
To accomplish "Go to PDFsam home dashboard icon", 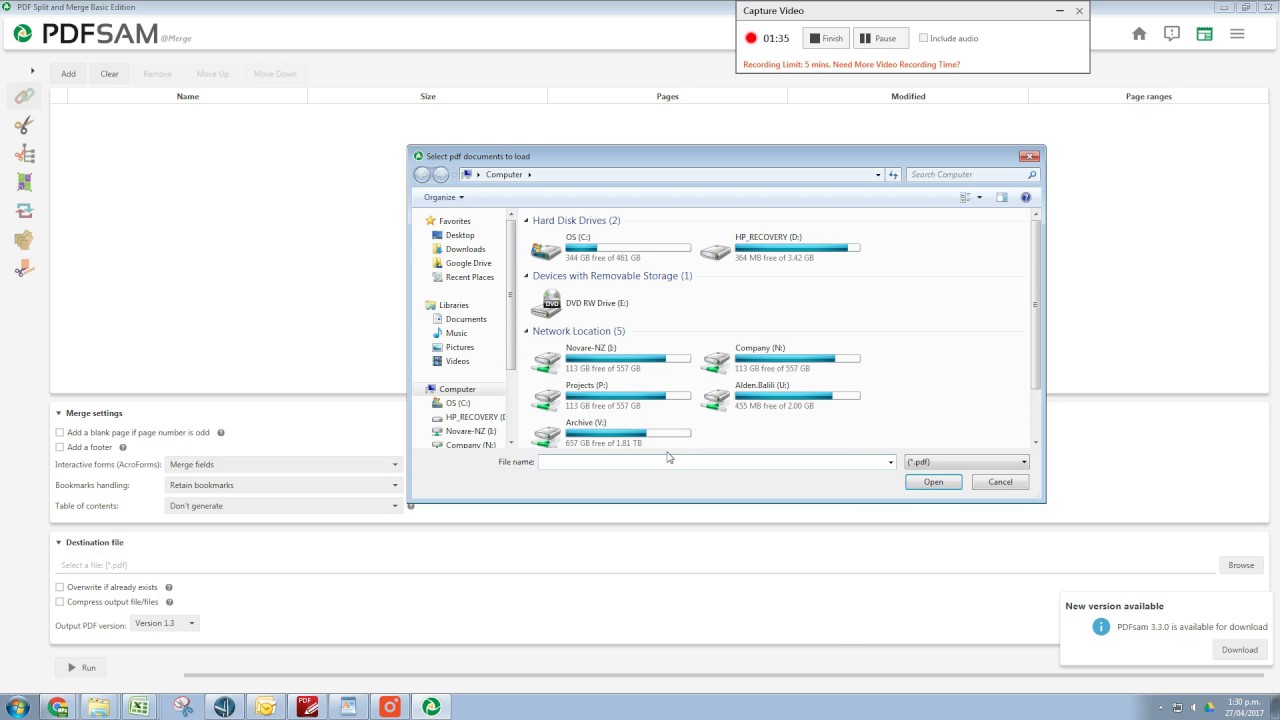I will 1139,34.
